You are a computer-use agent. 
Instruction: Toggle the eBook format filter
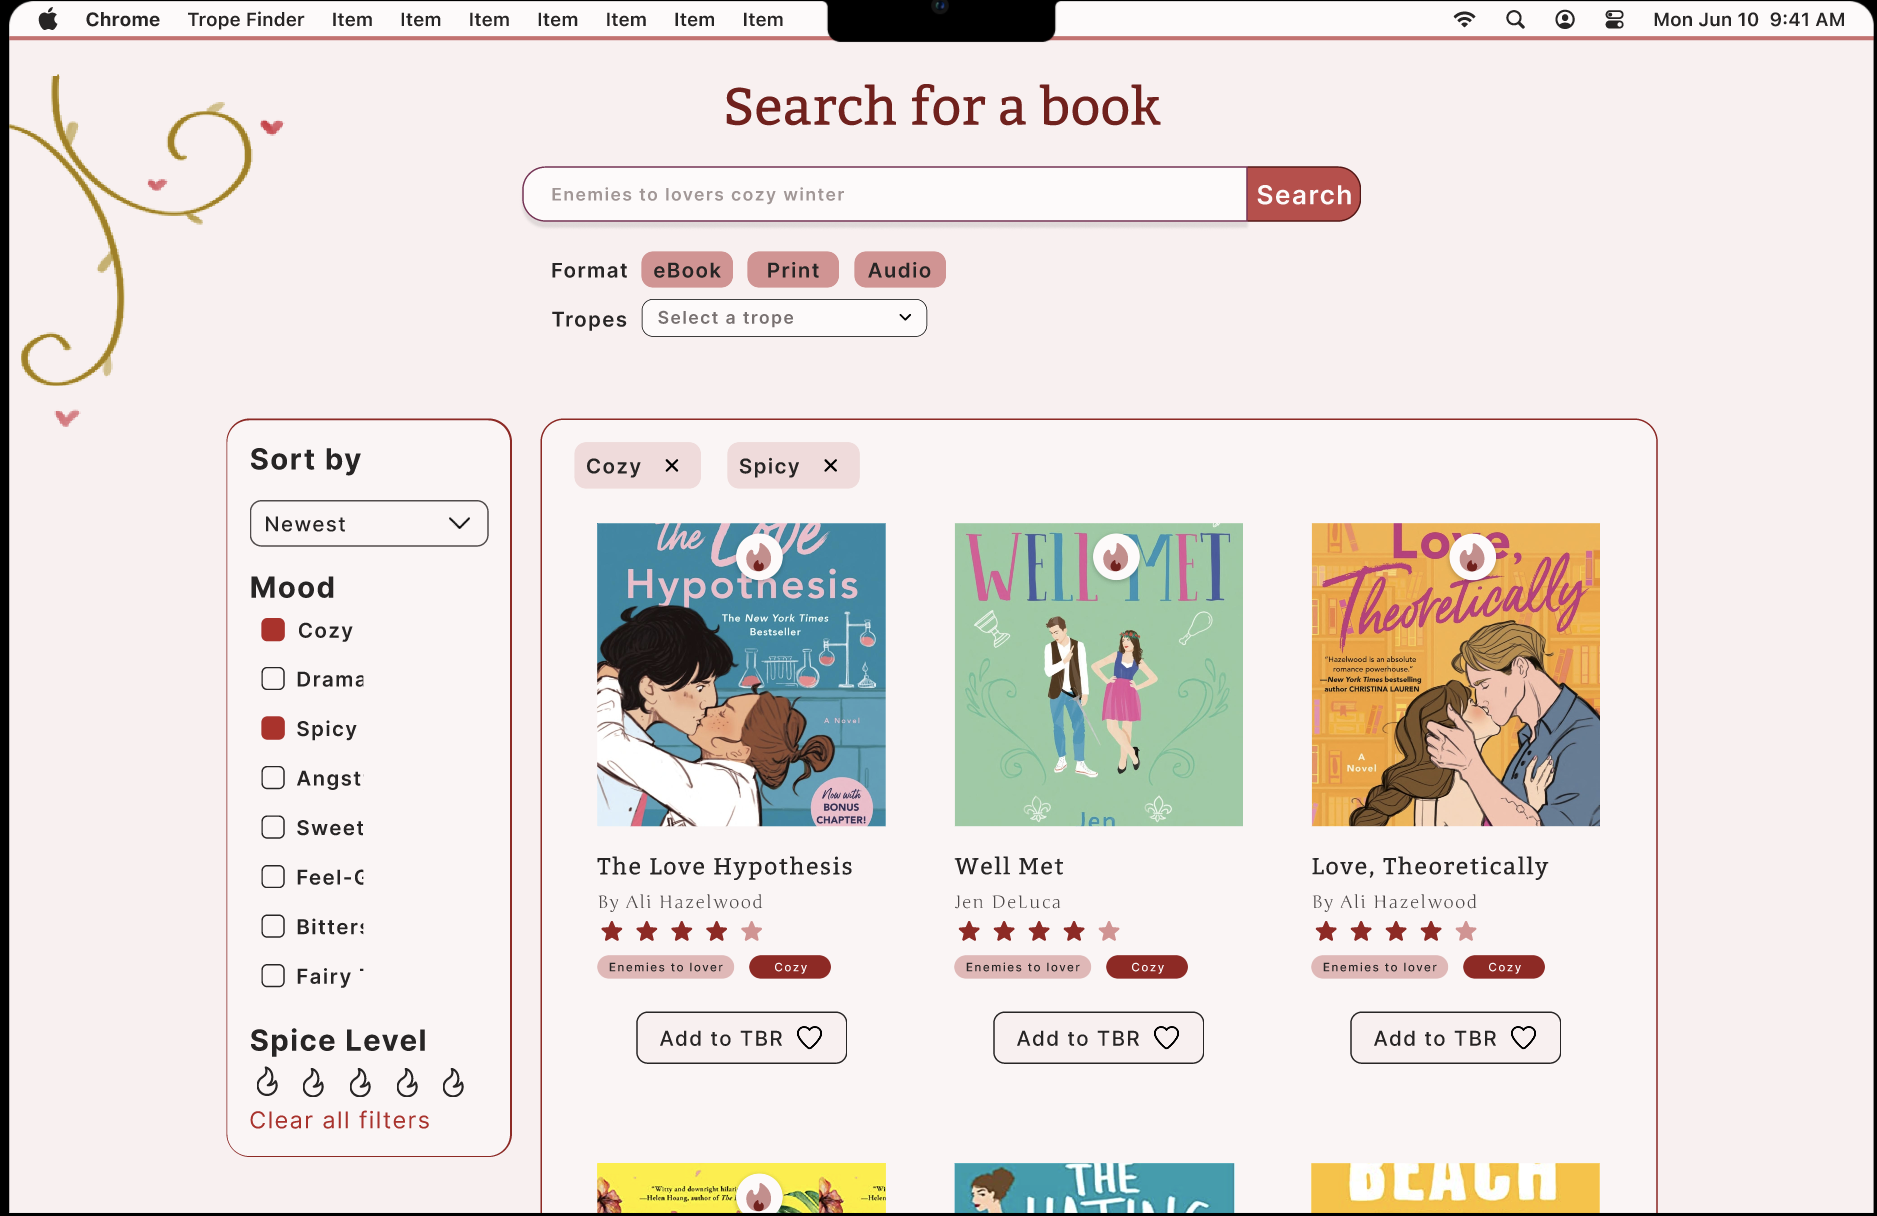pos(687,270)
